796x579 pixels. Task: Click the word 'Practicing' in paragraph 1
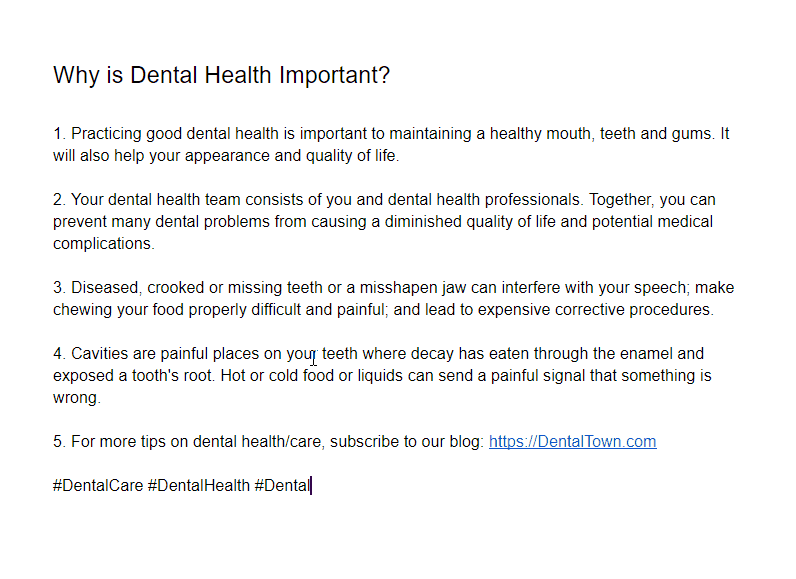click(x=107, y=134)
